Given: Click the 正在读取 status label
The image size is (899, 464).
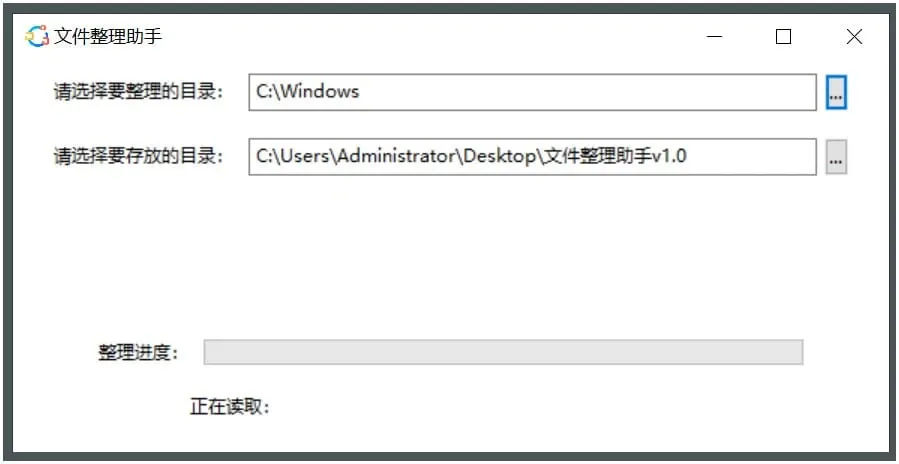Looking at the screenshot, I should [230, 407].
